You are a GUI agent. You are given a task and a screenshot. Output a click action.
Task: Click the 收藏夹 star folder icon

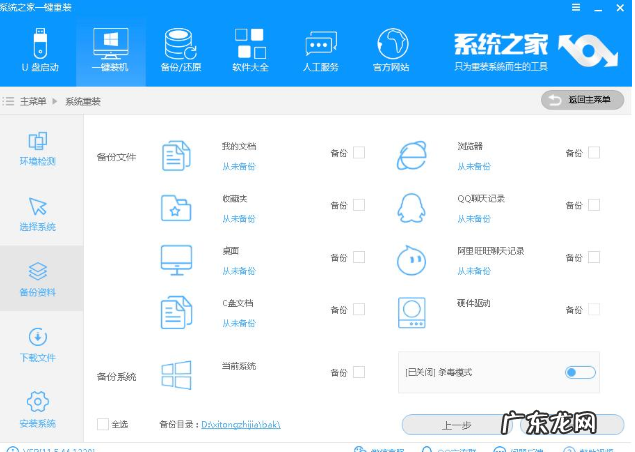tap(176, 208)
